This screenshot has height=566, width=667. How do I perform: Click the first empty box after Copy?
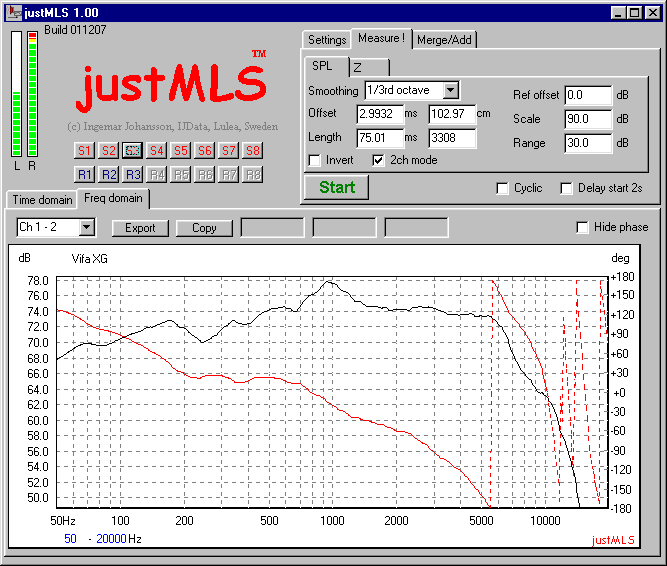(x=272, y=228)
